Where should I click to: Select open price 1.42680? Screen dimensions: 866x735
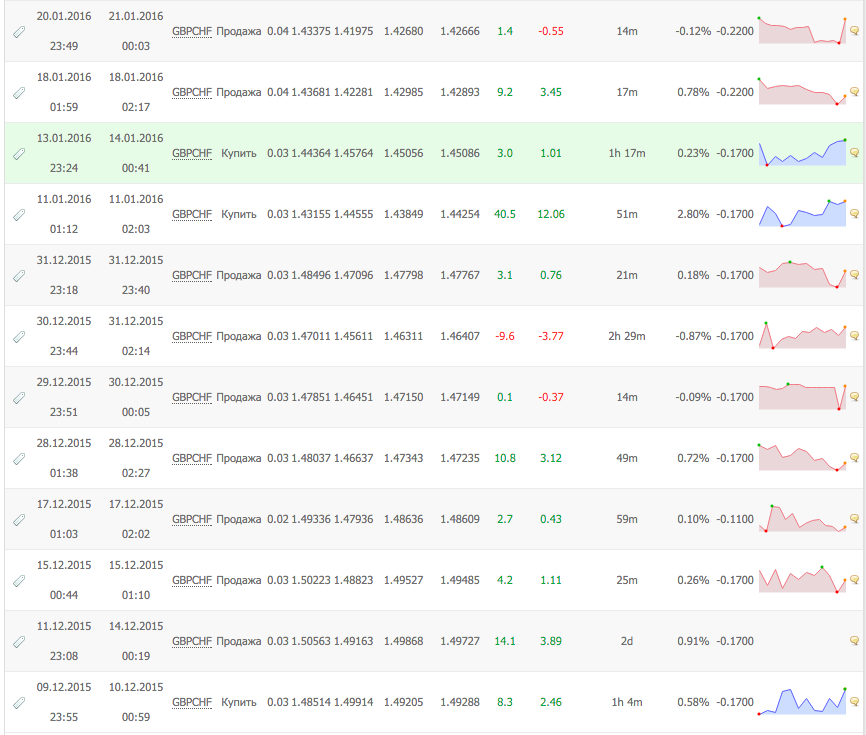(404, 31)
